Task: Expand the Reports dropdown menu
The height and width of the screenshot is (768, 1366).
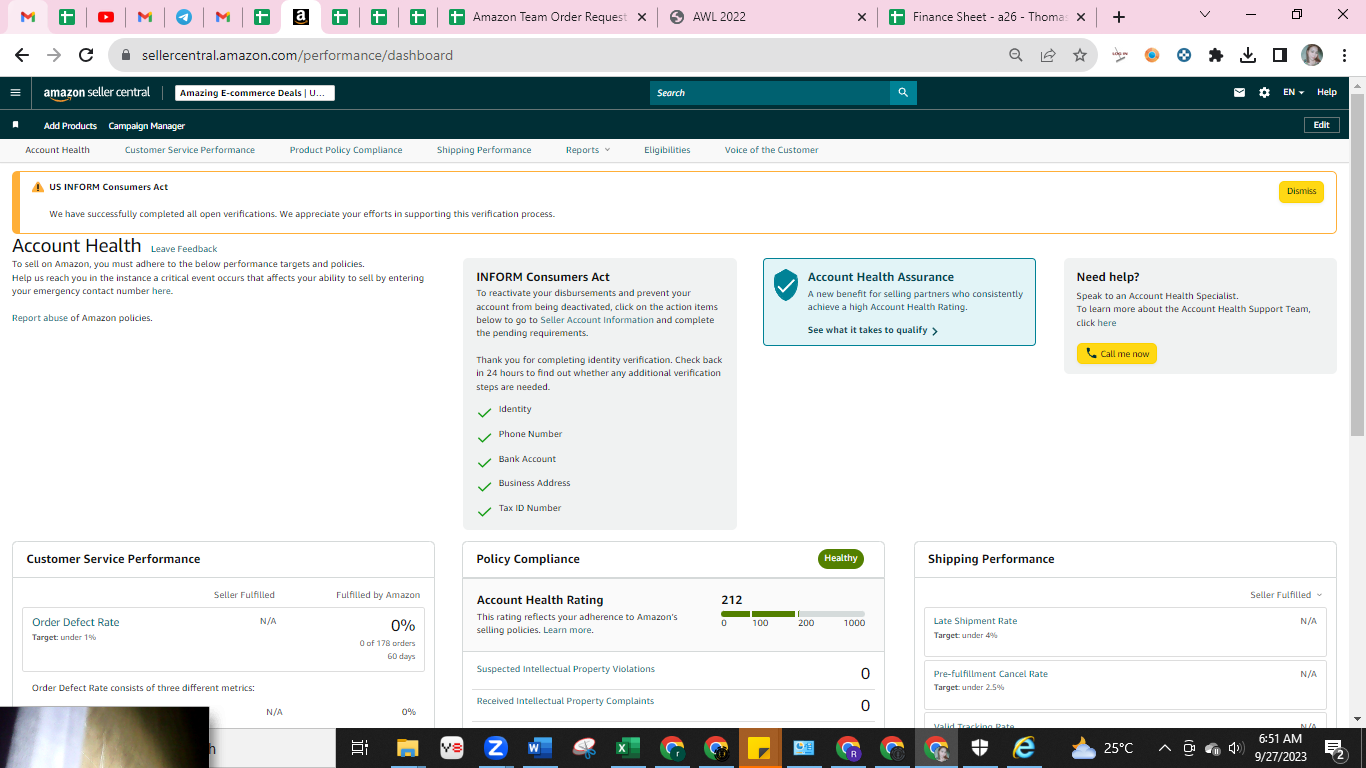Action: [587, 150]
